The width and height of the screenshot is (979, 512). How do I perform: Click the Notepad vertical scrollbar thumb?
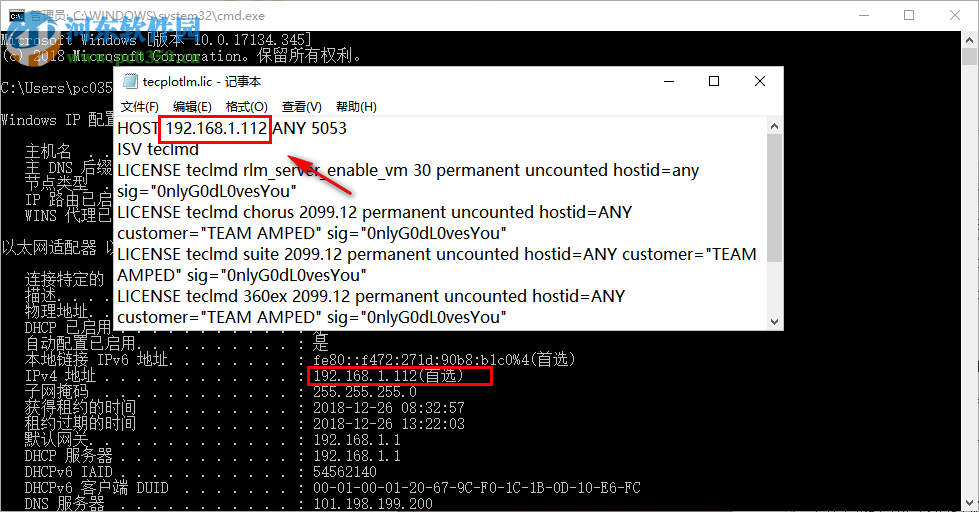point(774,198)
